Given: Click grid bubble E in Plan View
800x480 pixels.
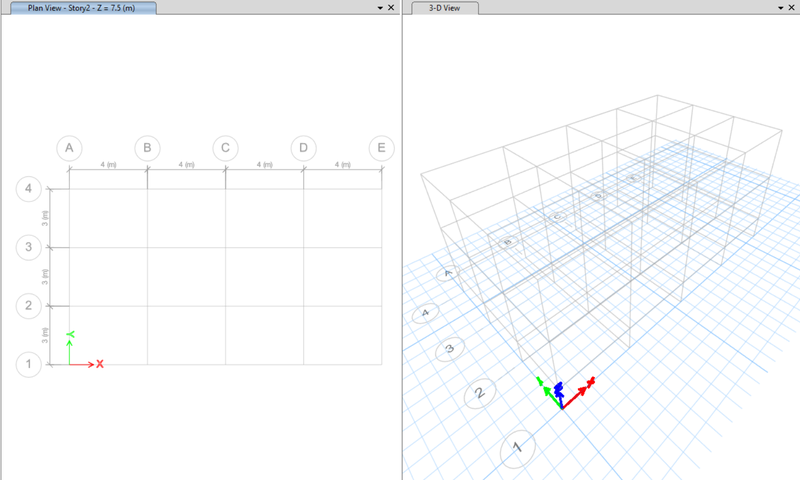Looking at the screenshot, I should coord(382,148).
